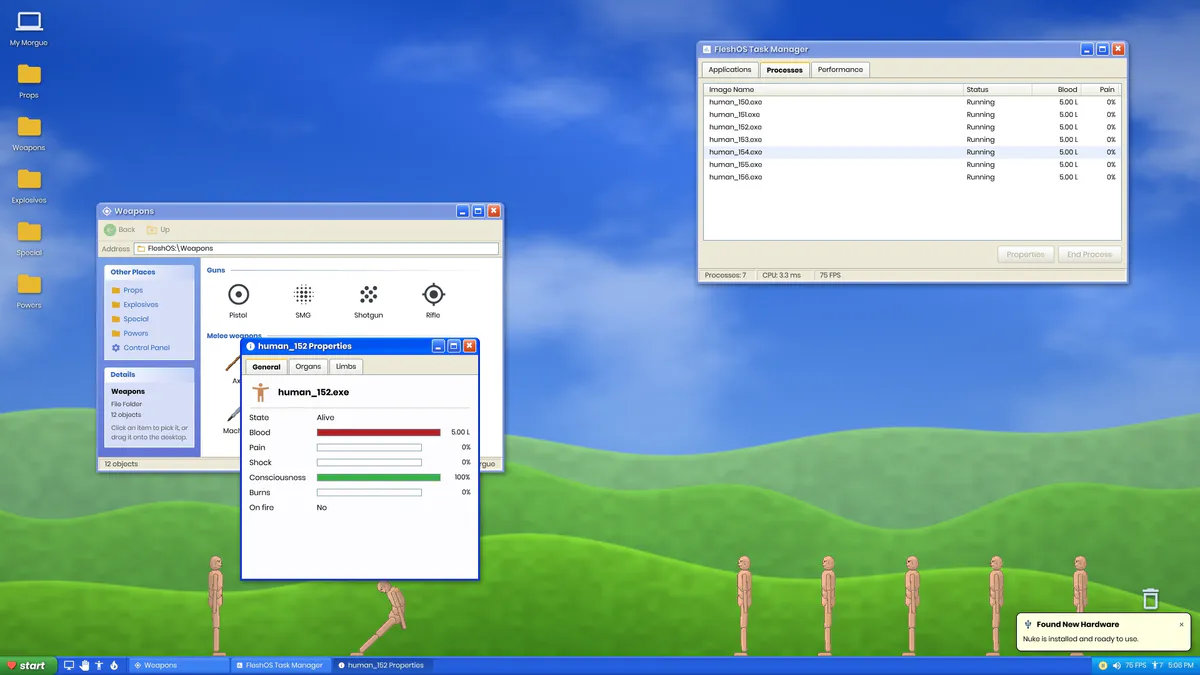Select the bent-over human ragdoll
This screenshot has height=675, width=1200.
tap(384, 618)
